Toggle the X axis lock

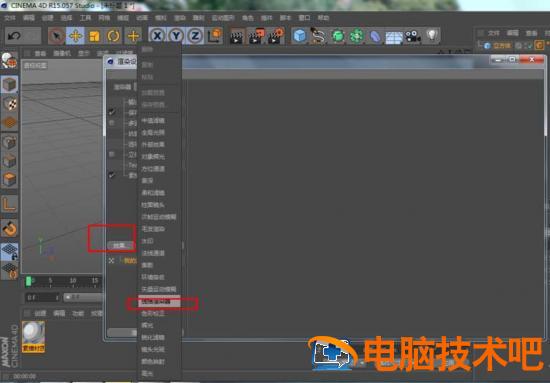coord(157,36)
